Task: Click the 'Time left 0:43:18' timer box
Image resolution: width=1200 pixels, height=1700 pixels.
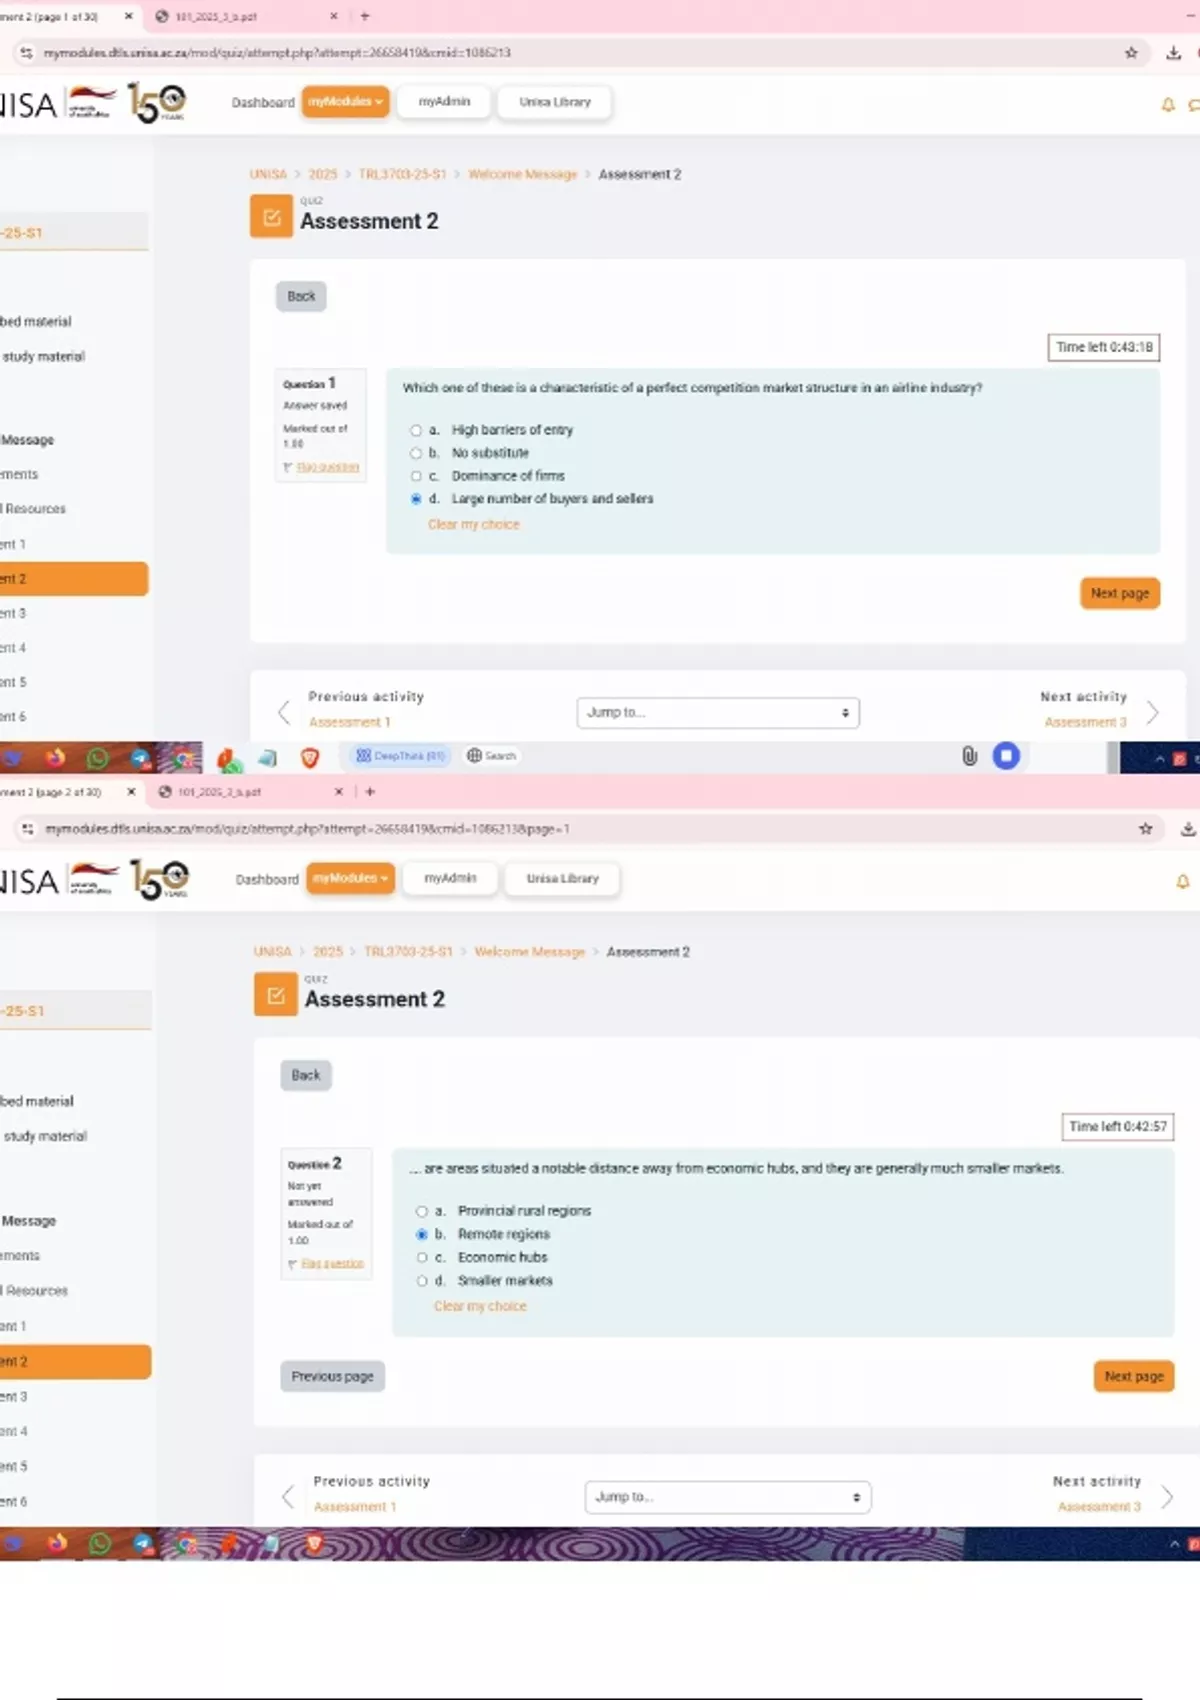Action: click(x=1103, y=347)
